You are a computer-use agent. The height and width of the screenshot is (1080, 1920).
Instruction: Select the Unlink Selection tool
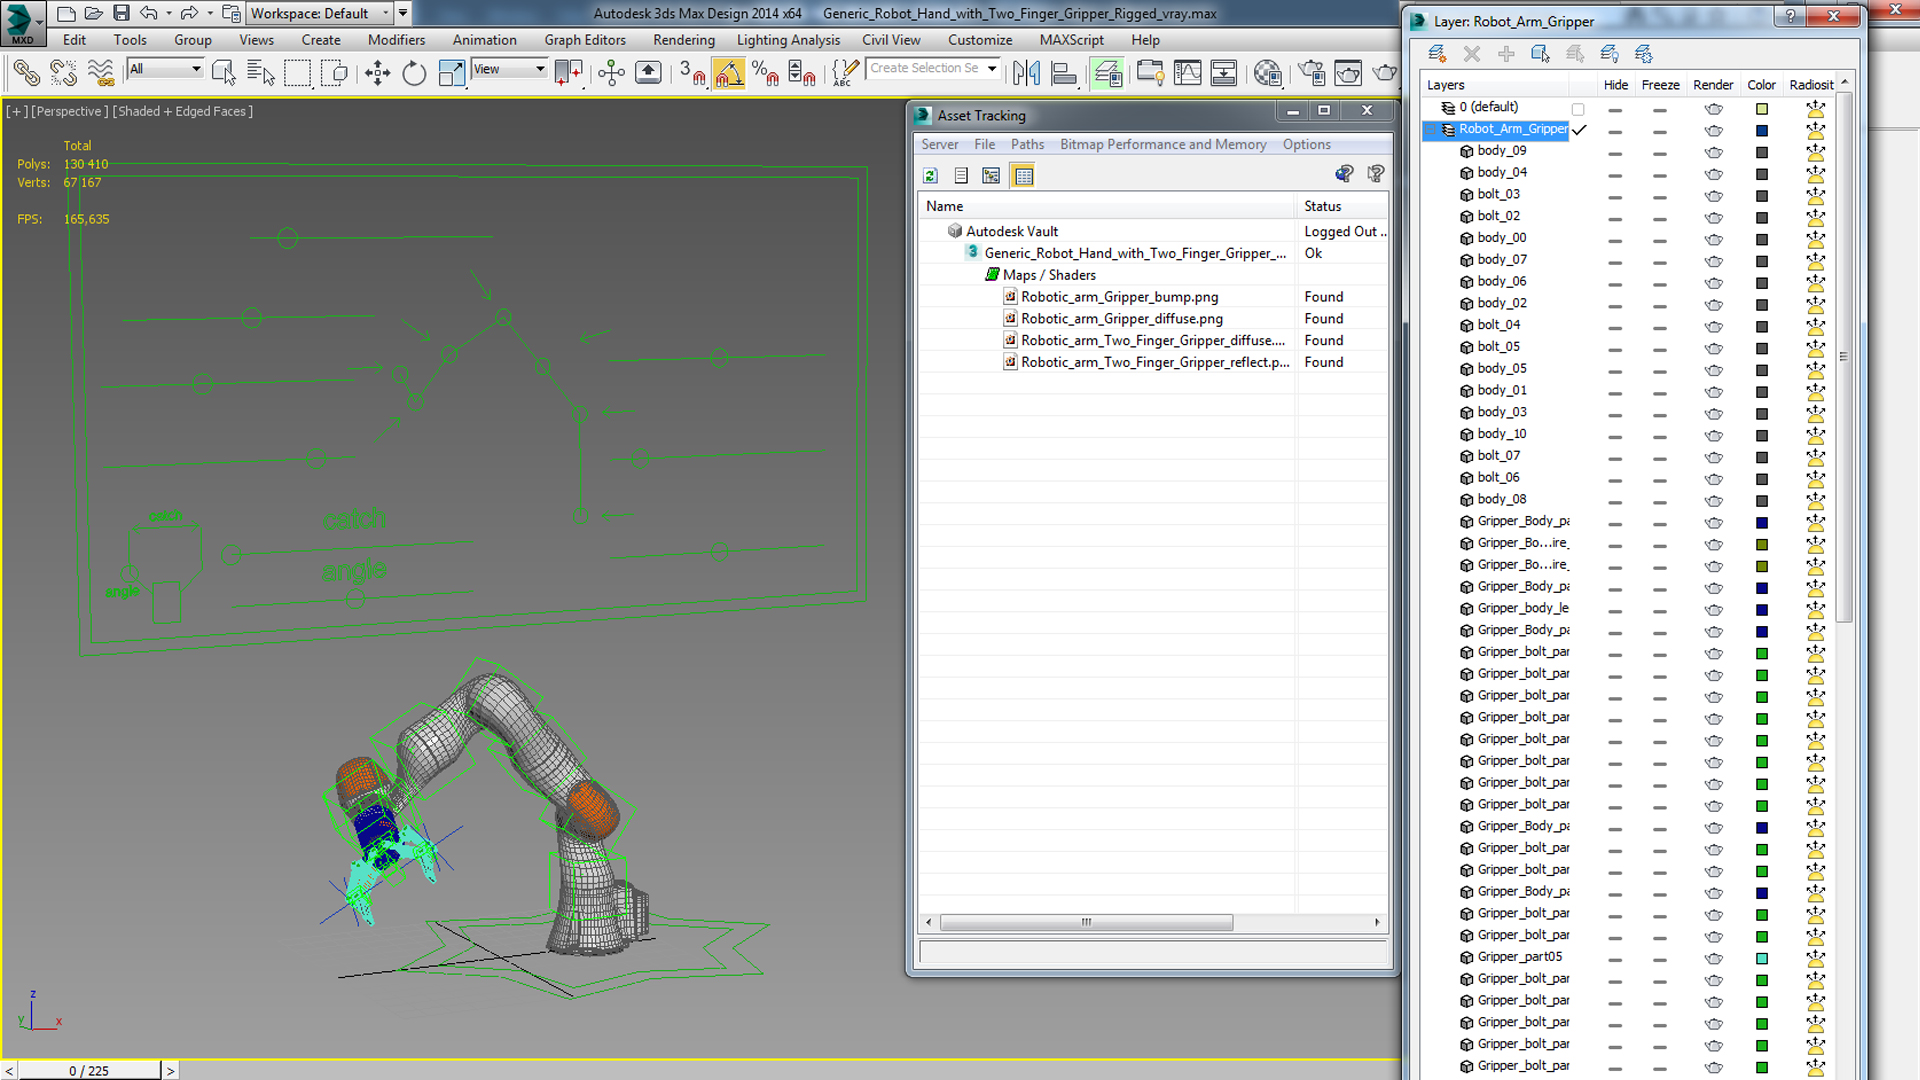pos(64,72)
